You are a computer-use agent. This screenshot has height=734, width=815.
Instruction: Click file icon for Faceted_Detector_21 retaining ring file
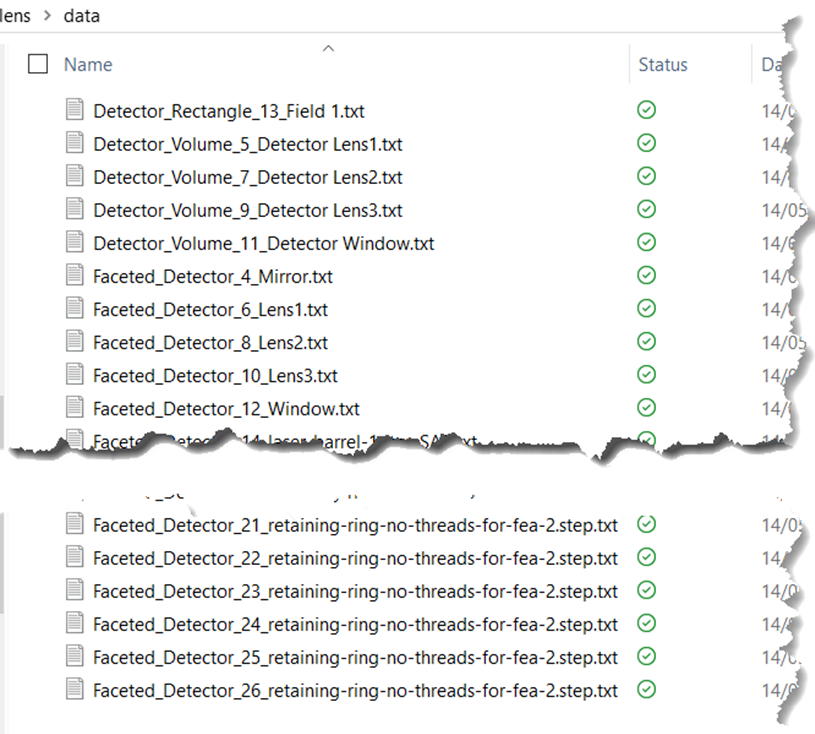(75, 524)
